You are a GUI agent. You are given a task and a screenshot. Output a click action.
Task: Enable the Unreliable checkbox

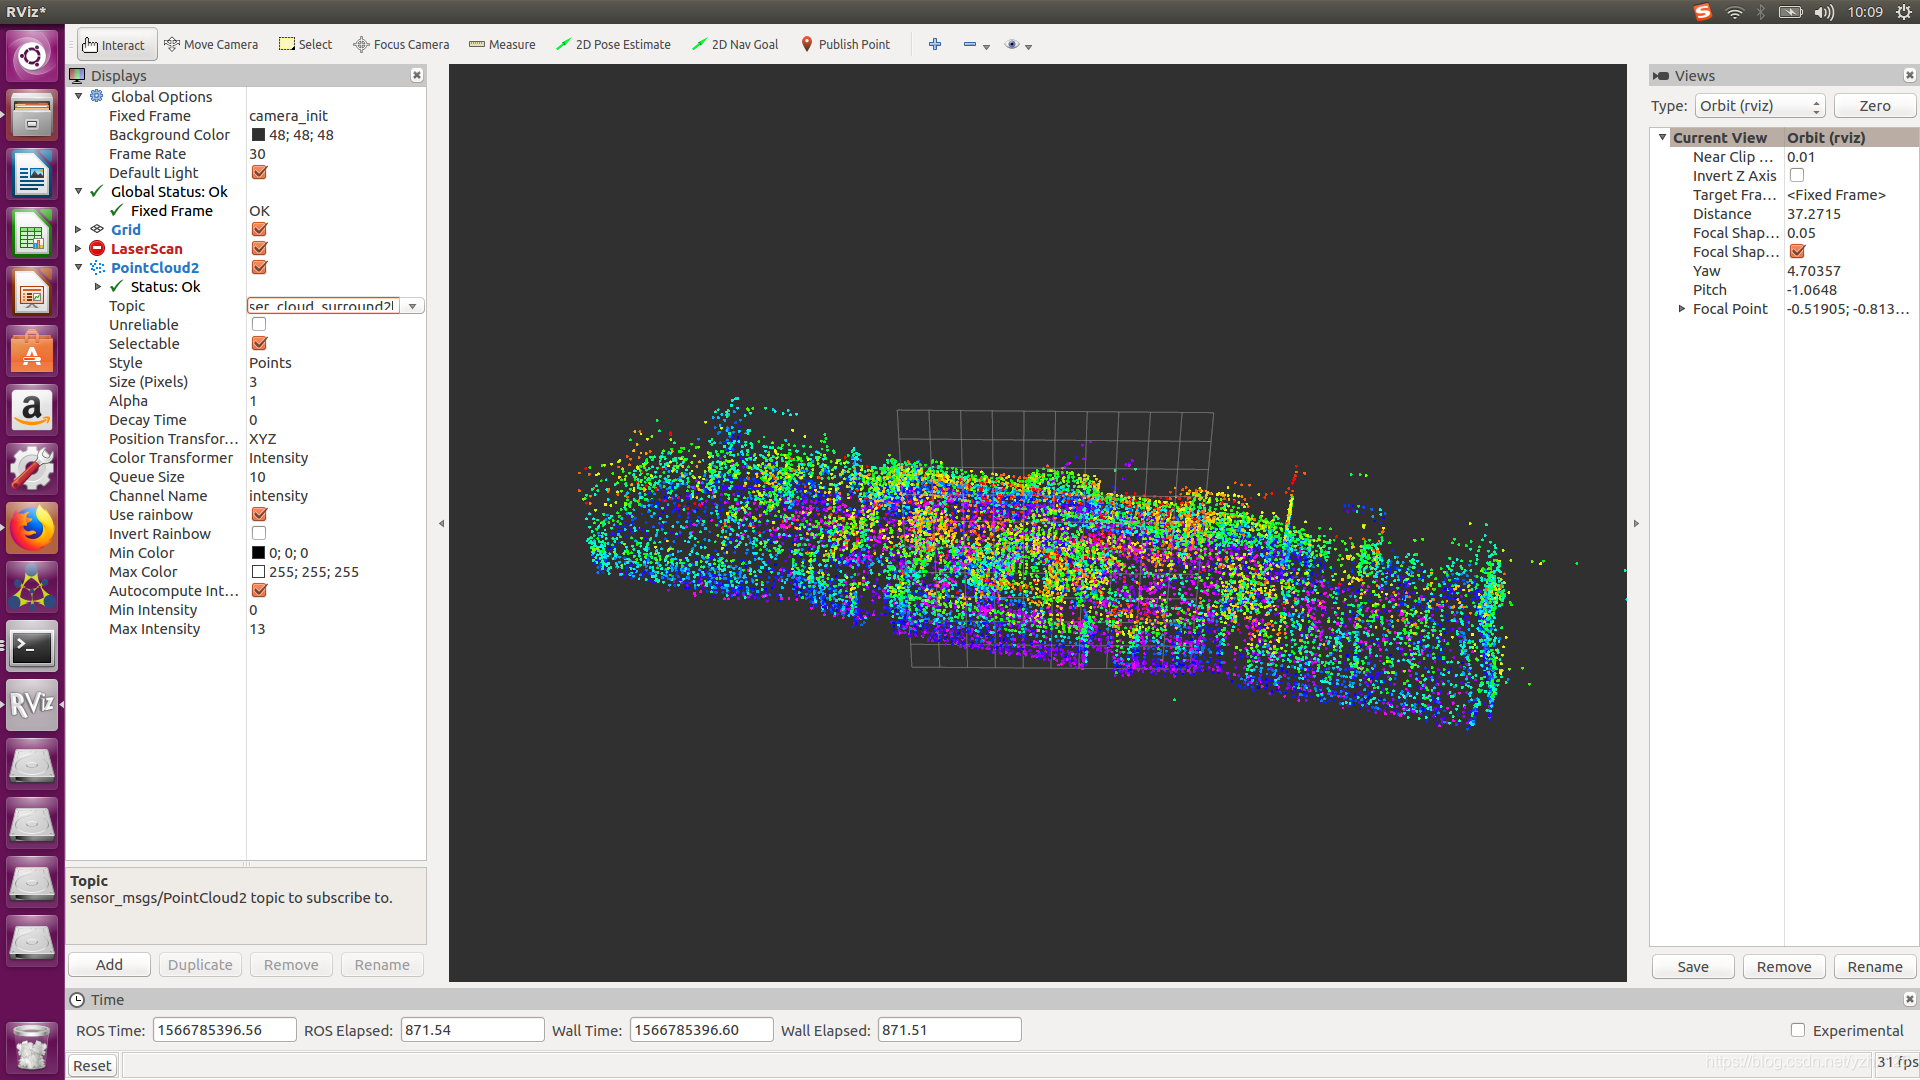click(259, 325)
